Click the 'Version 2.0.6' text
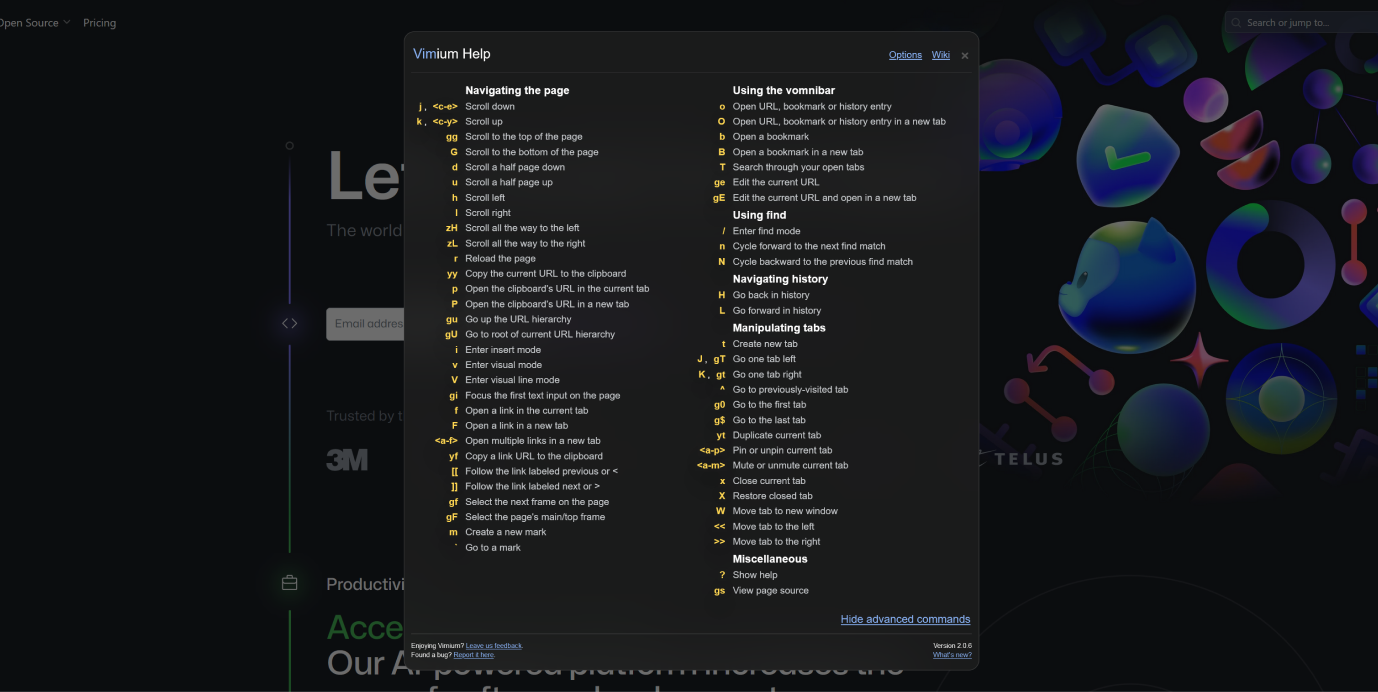Screen dimensions: 1378x692 [x=952, y=646]
